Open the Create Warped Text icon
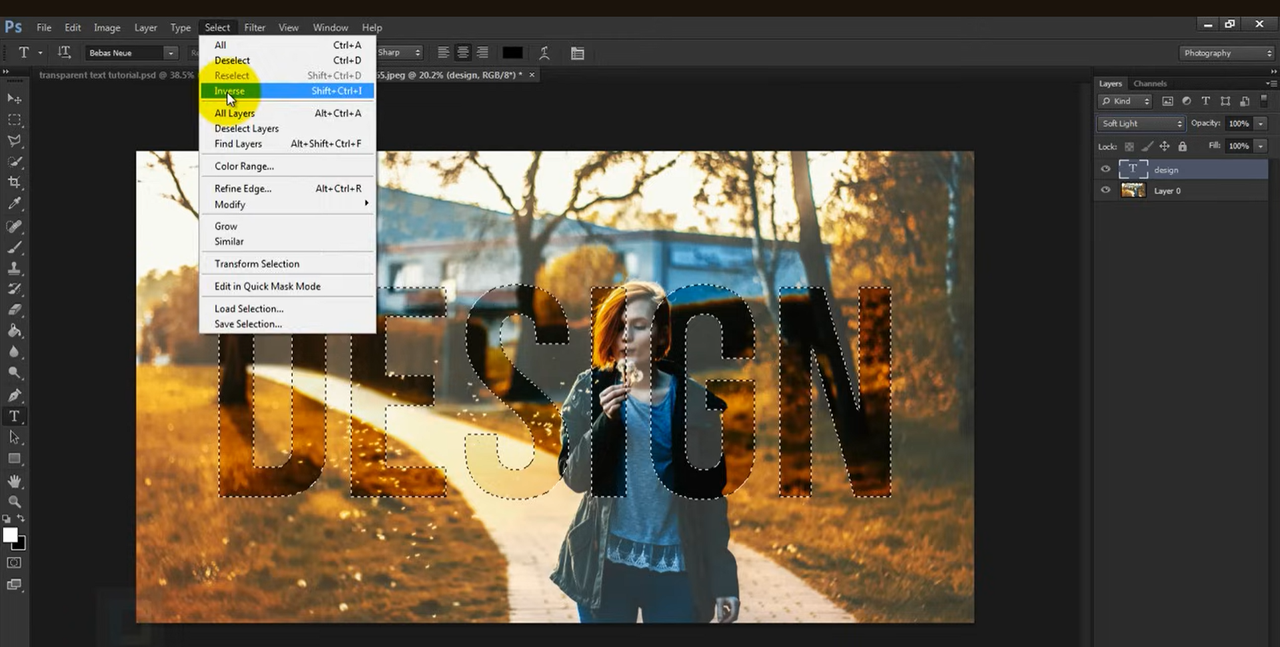 point(544,53)
